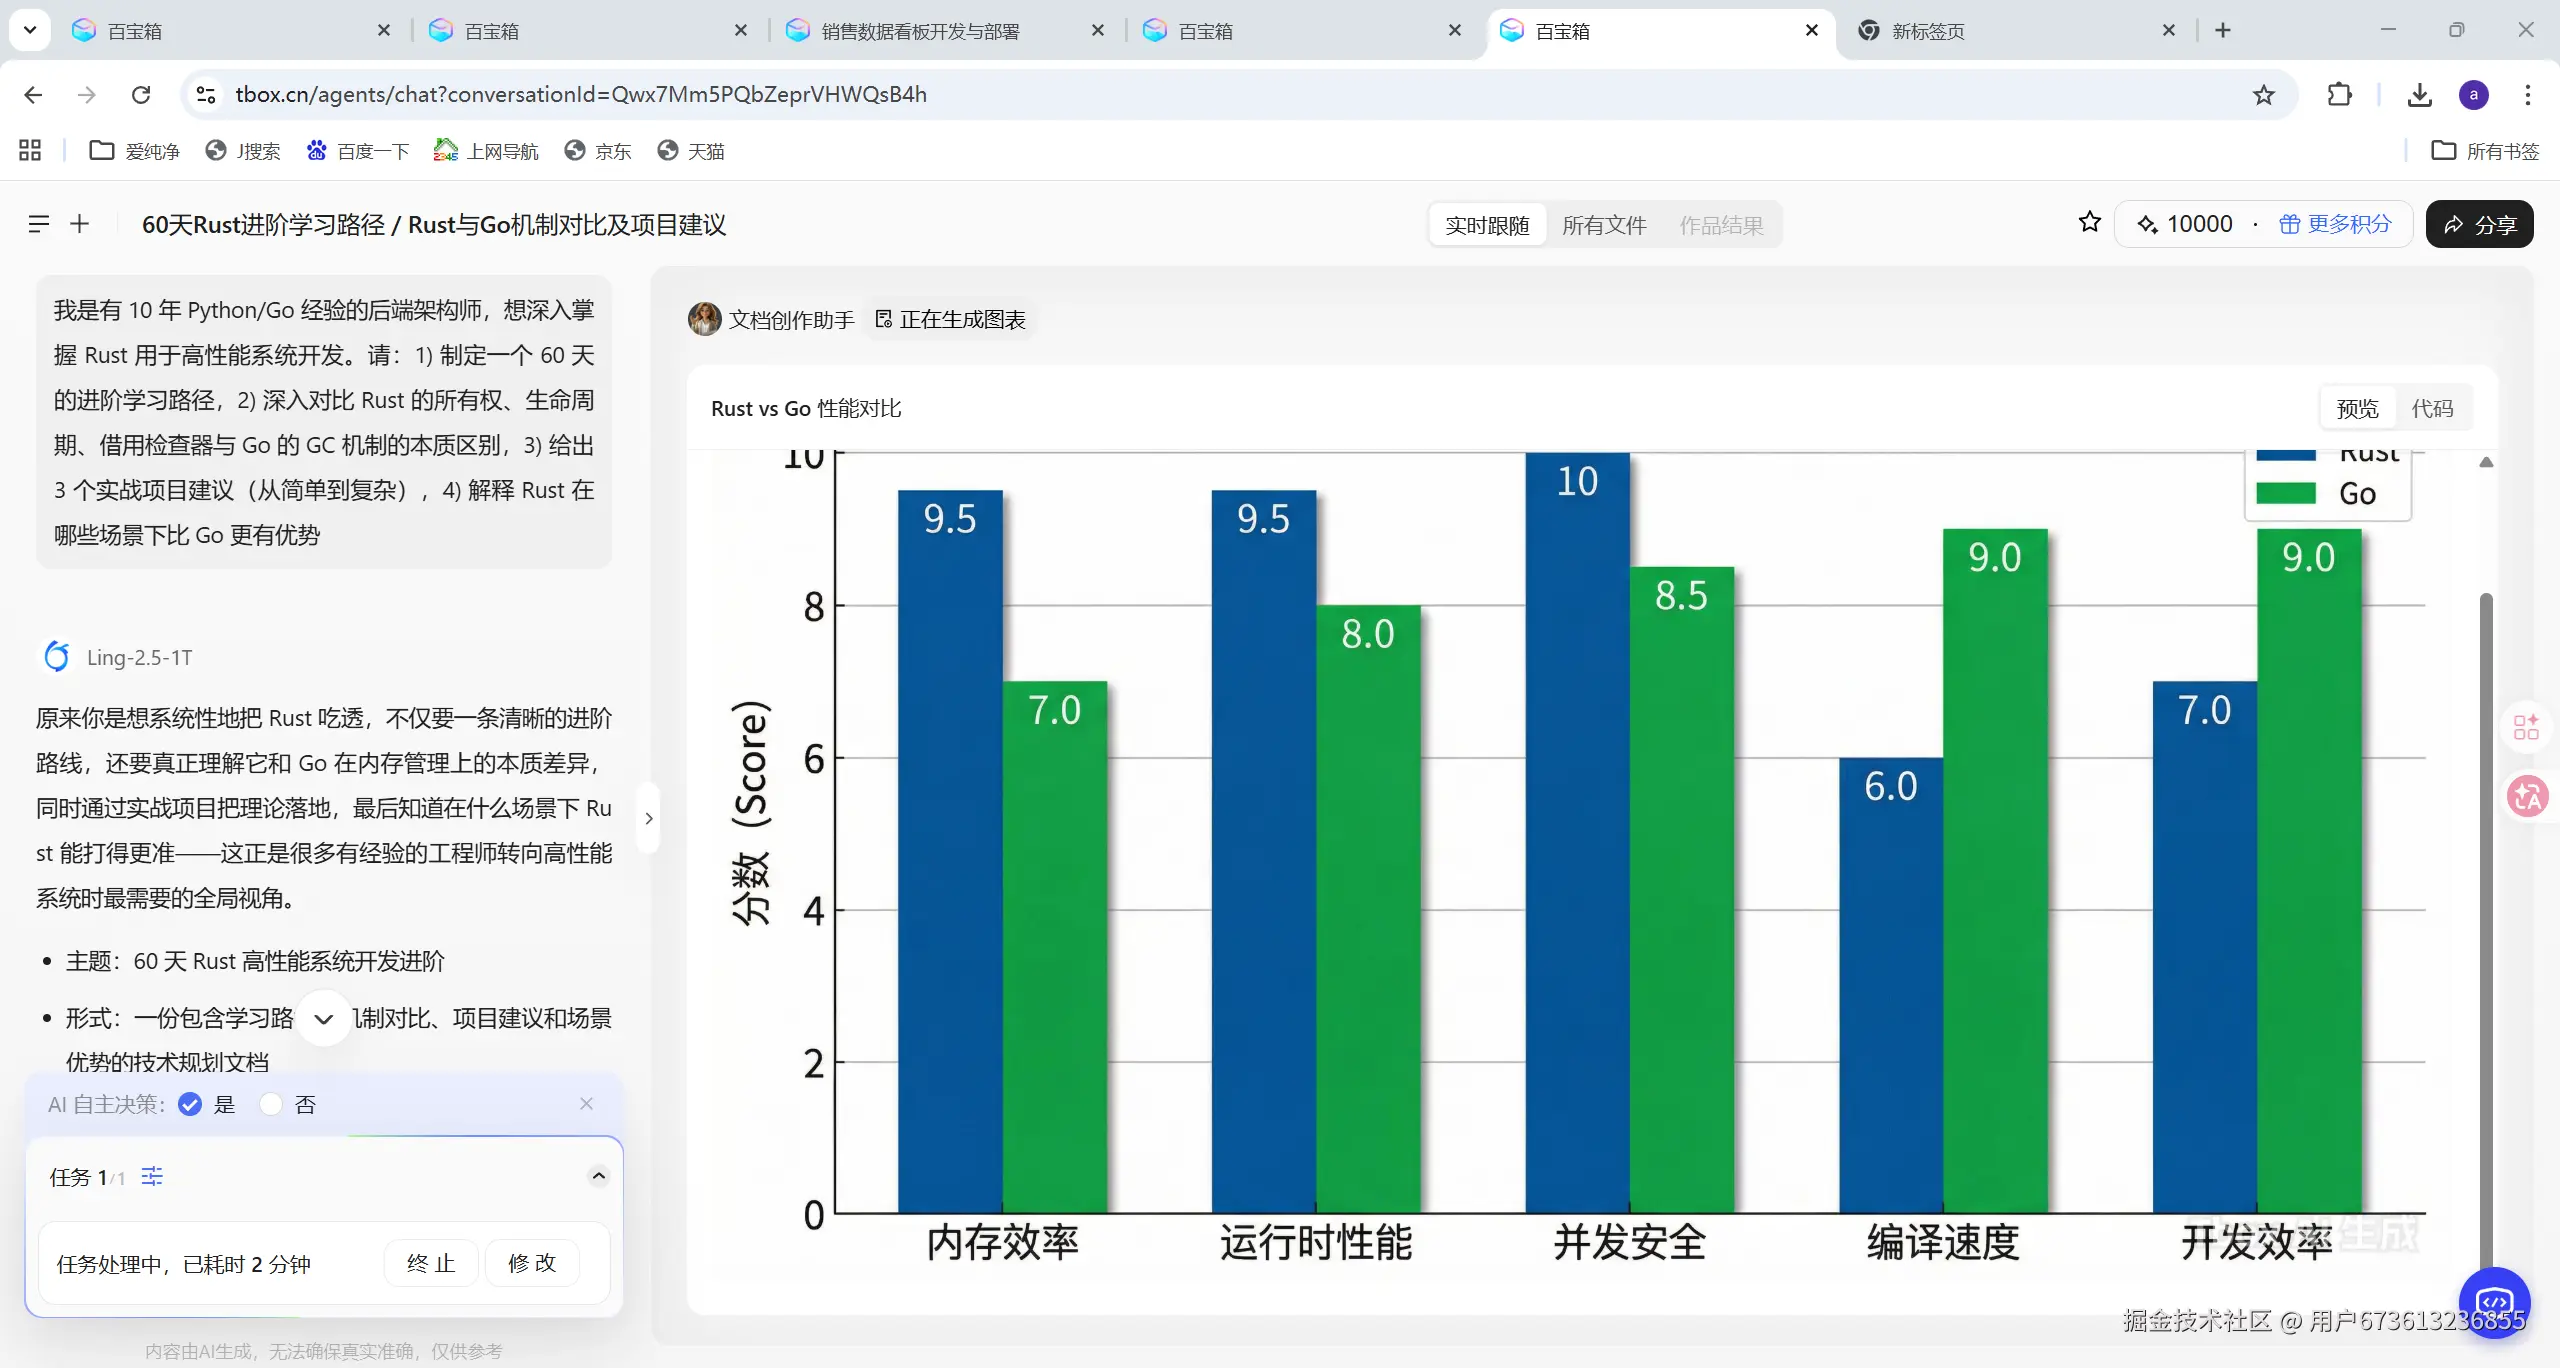Click the code assistant floating button
This screenshot has width=2560, height=1368.
pos(2494,1302)
